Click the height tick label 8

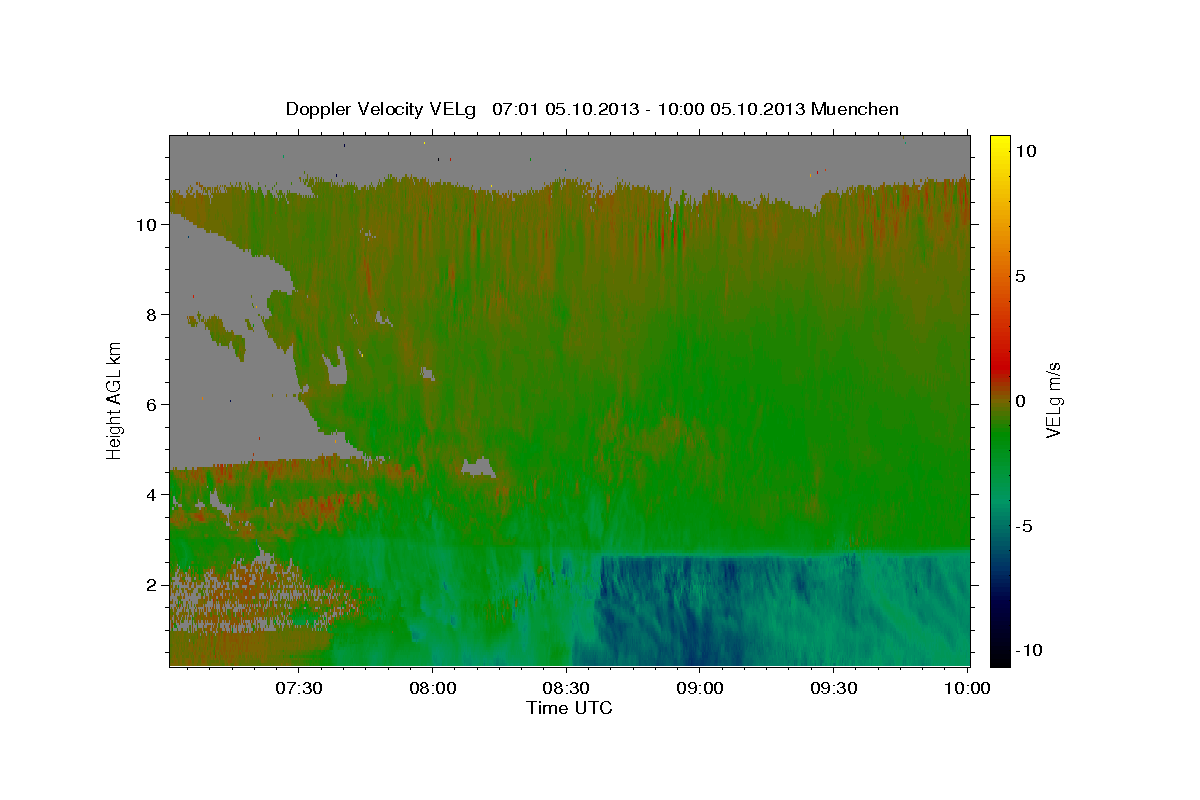(152, 315)
